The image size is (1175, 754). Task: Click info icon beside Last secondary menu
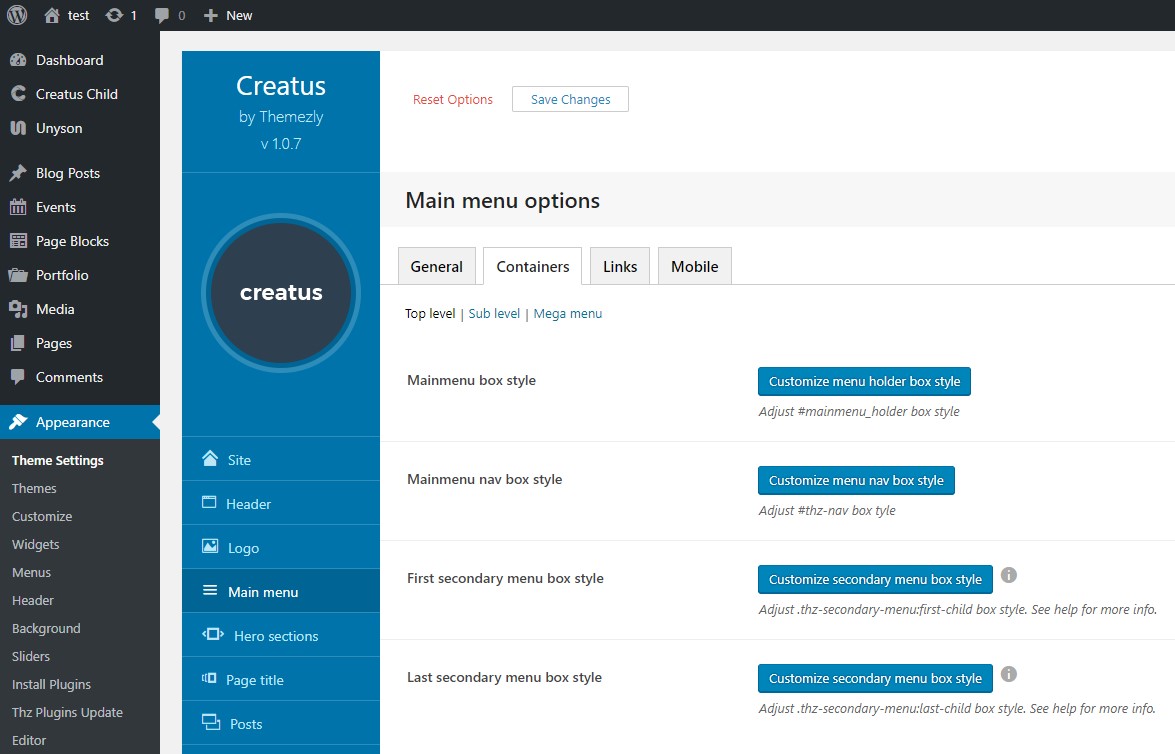1009,674
